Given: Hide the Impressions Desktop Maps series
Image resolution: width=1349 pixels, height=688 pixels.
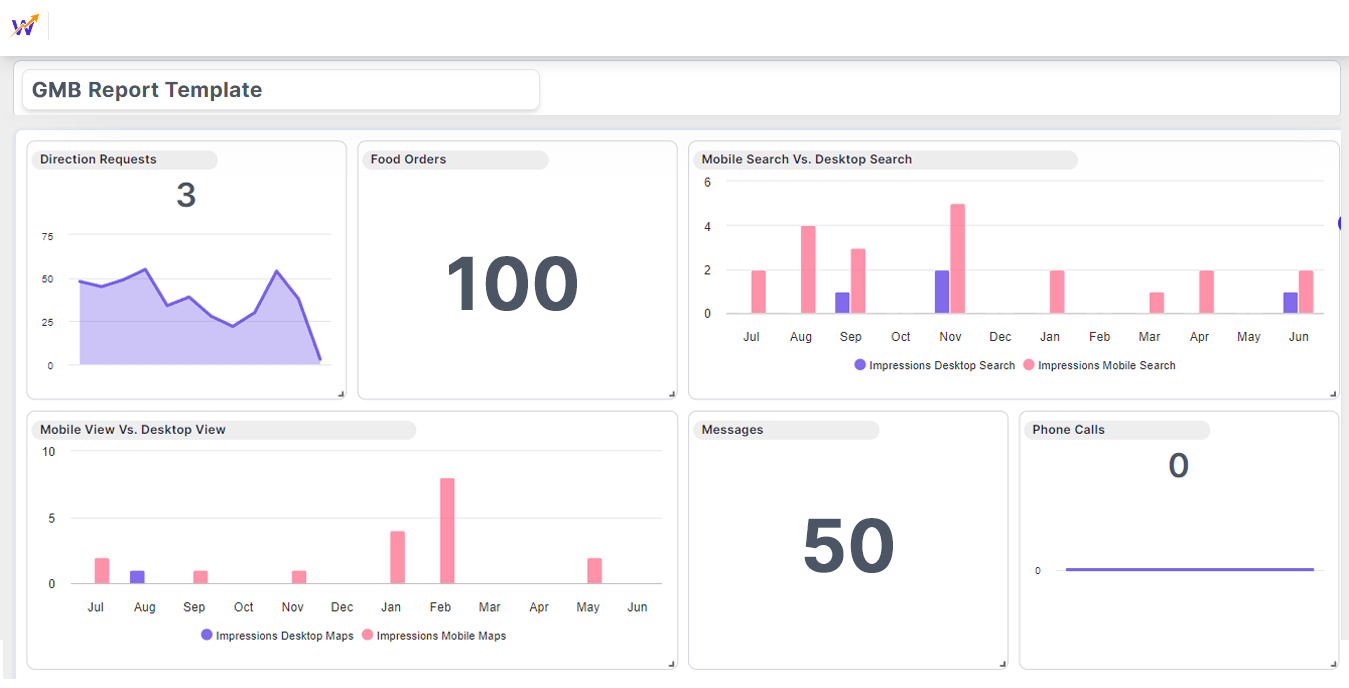Looking at the screenshot, I should [277, 636].
